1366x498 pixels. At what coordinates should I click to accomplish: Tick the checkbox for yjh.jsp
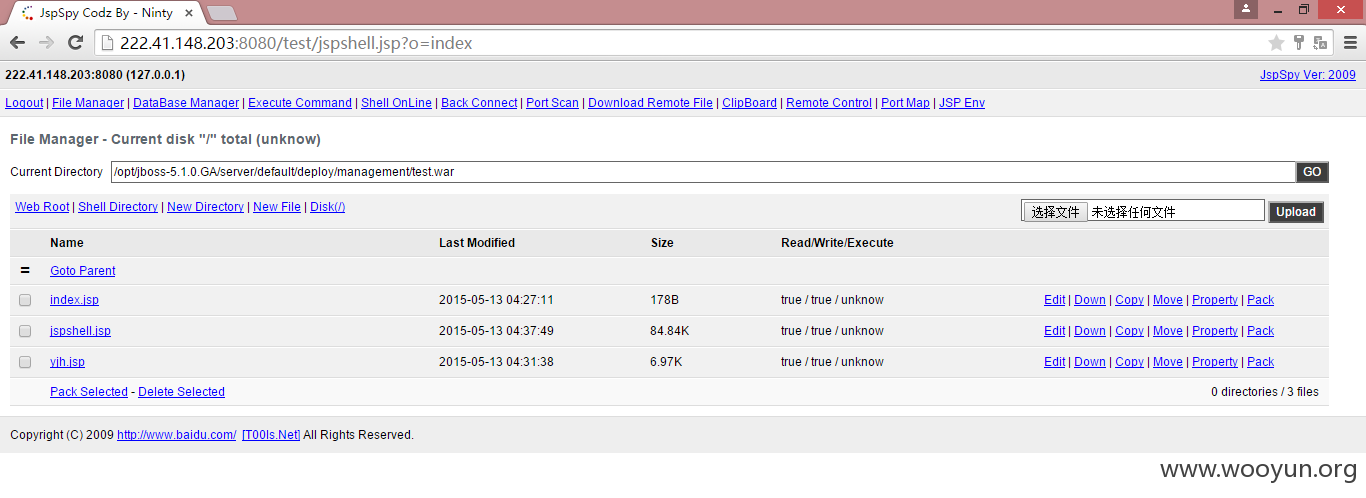(25, 362)
